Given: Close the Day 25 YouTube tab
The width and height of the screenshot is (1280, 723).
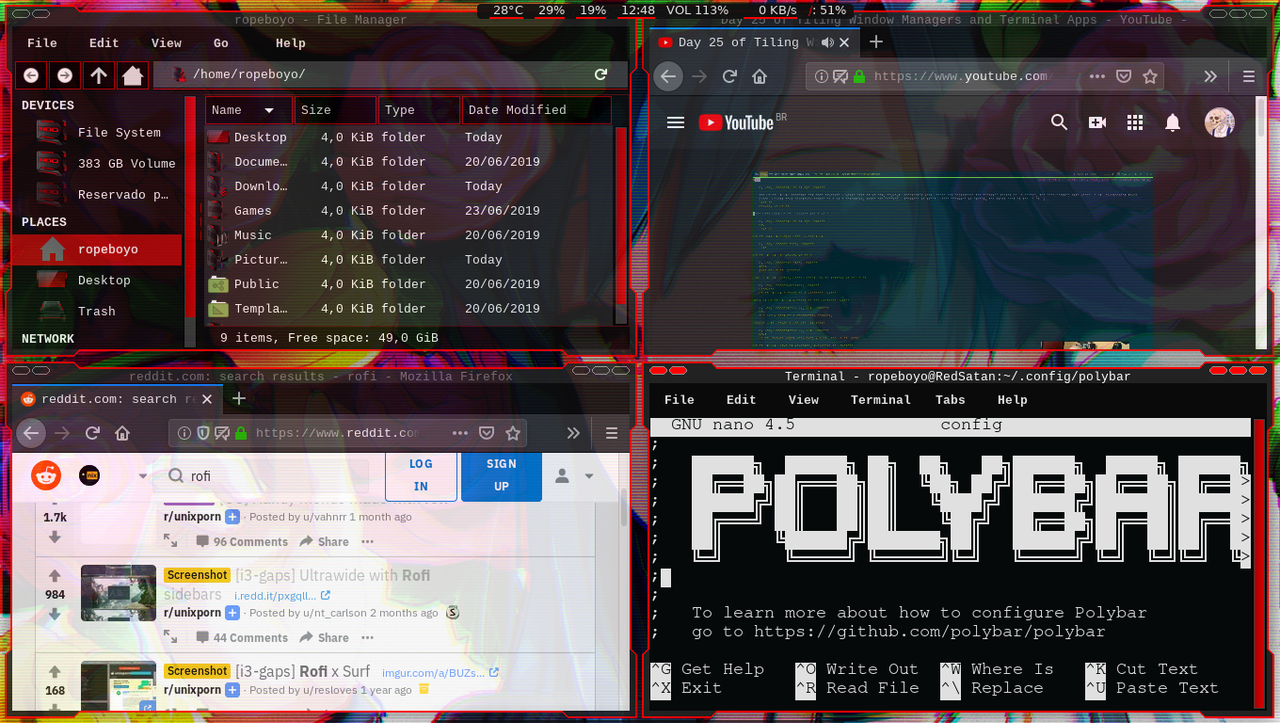Looking at the screenshot, I should pos(845,42).
